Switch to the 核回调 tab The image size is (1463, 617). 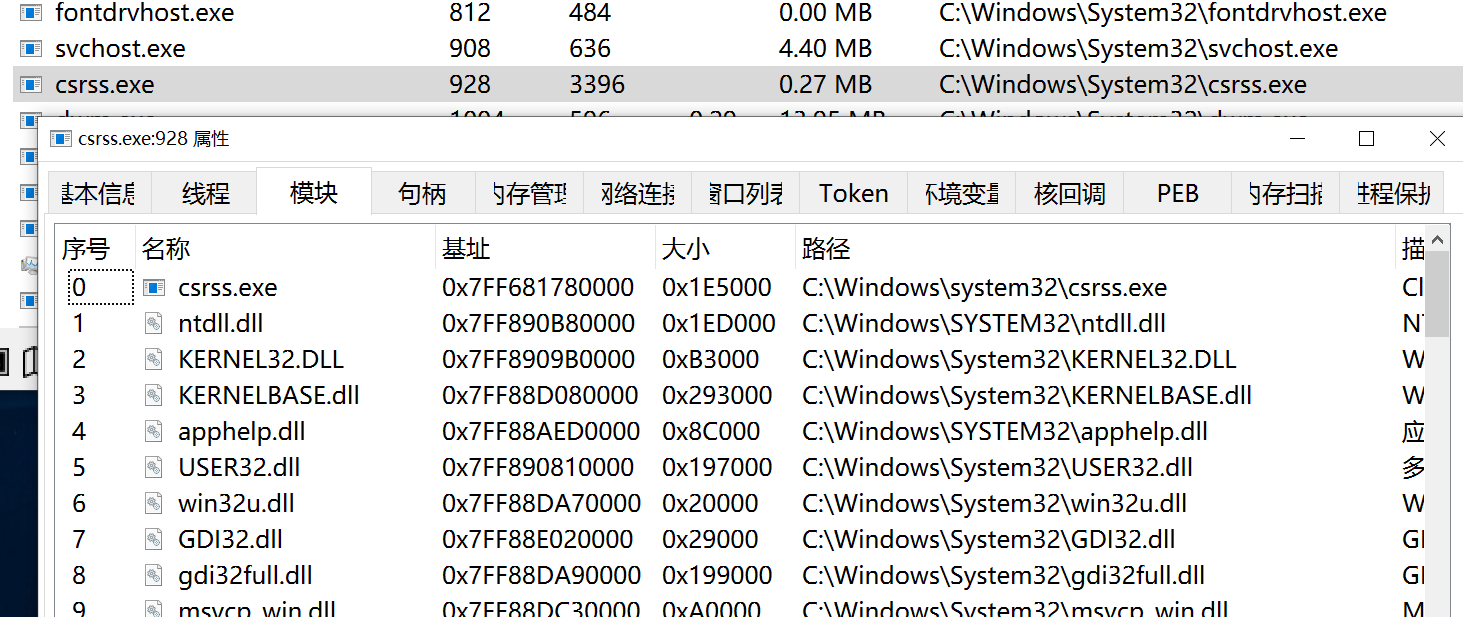[x=1069, y=193]
